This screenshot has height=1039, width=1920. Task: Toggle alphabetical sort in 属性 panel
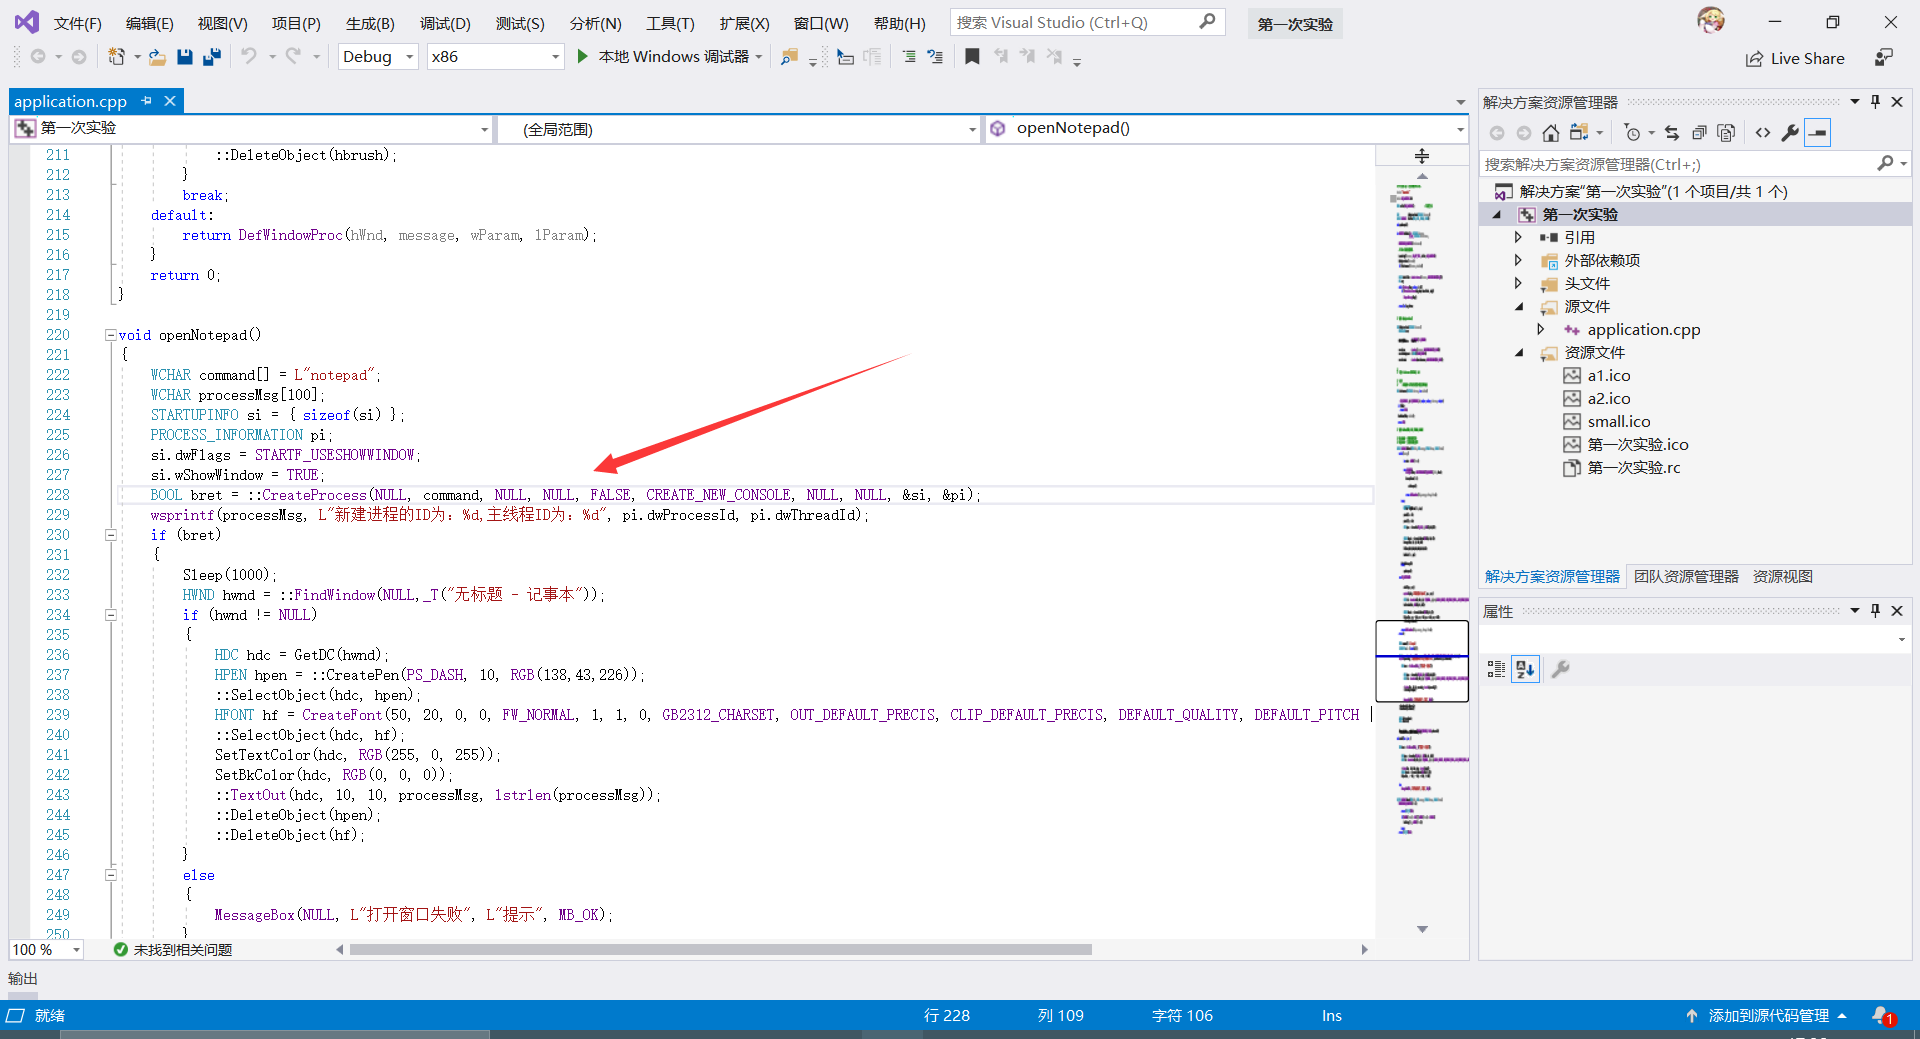tap(1525, 670)
